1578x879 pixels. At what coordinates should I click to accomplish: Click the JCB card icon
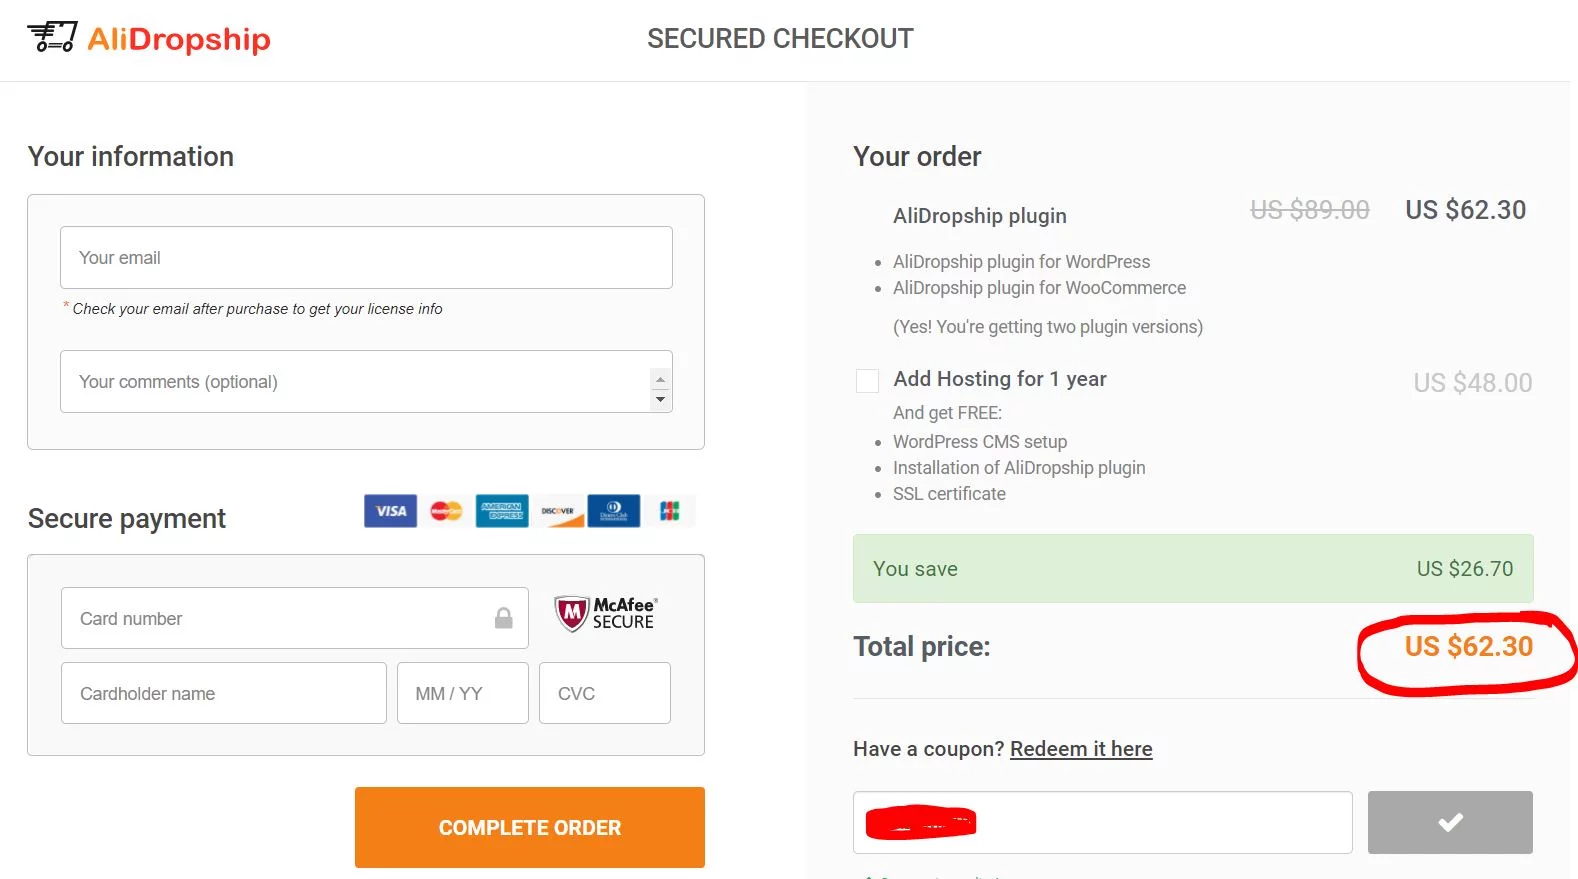(669, 511)
